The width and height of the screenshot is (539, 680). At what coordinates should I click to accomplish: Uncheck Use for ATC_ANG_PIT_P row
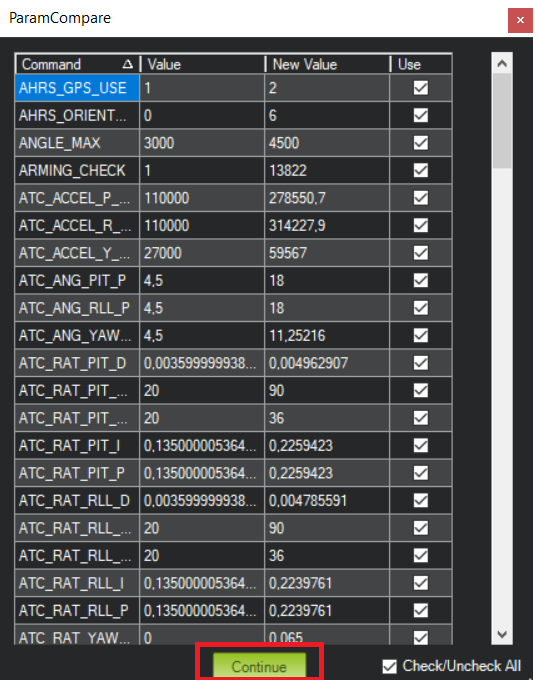click(x=421, y=281)
